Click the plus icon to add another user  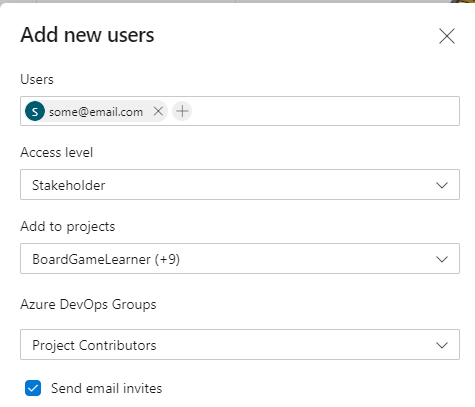click(182, 111)
